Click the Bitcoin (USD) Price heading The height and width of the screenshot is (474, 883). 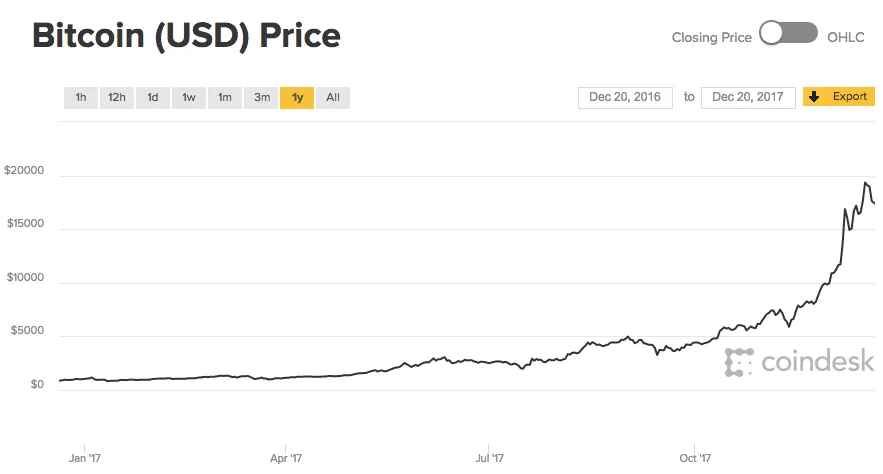[186, 36]
